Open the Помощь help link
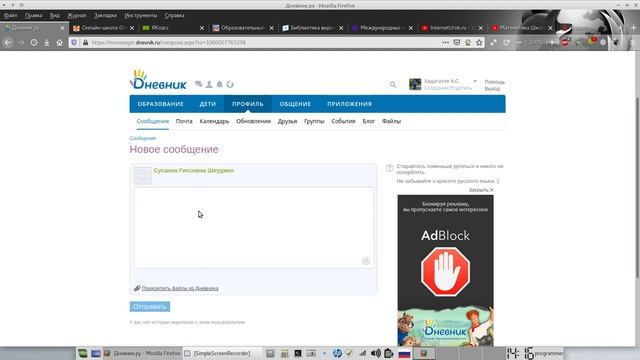The width and height of the screenshot is (640, 360). (495, 82)
